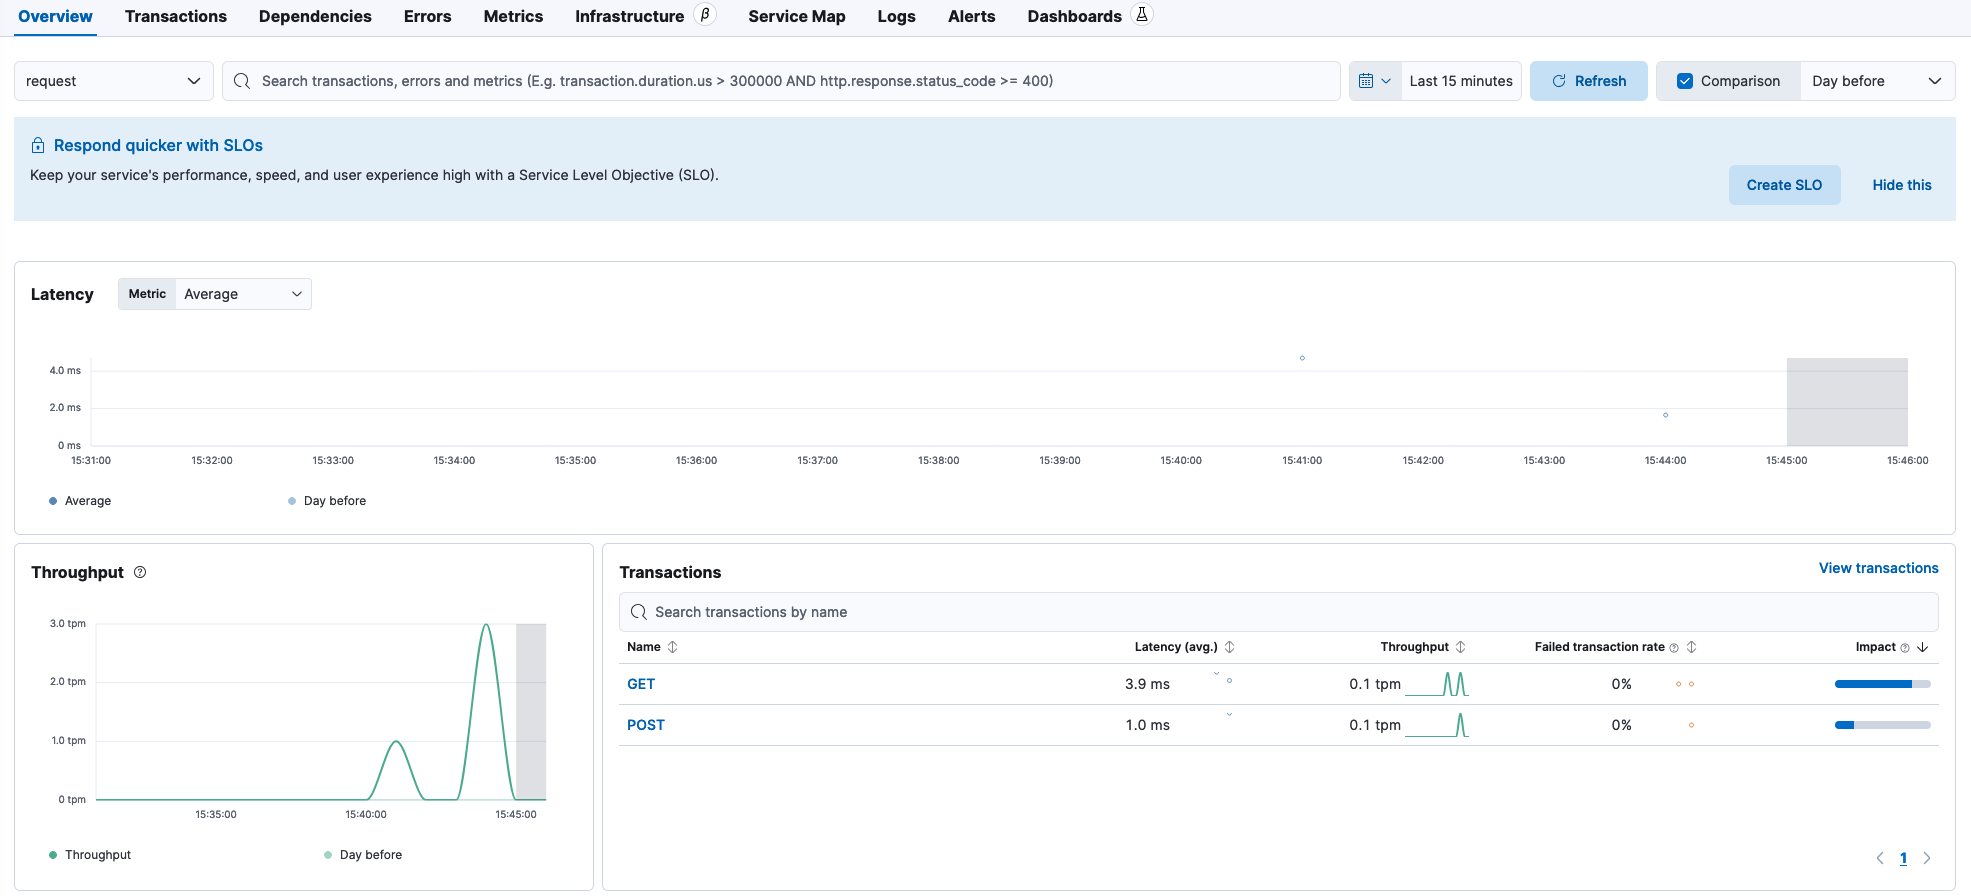
Task: Click the calendar date picker icon
Action: (x=1366, y=81)
